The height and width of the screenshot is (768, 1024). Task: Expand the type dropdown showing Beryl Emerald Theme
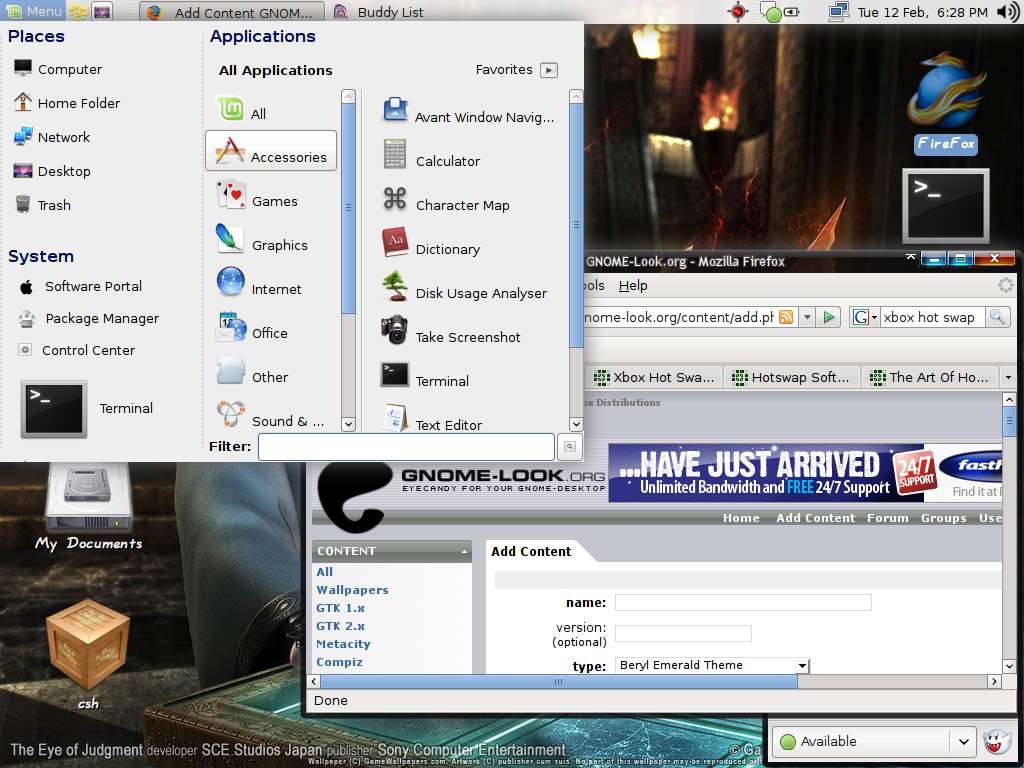point(712,665)
